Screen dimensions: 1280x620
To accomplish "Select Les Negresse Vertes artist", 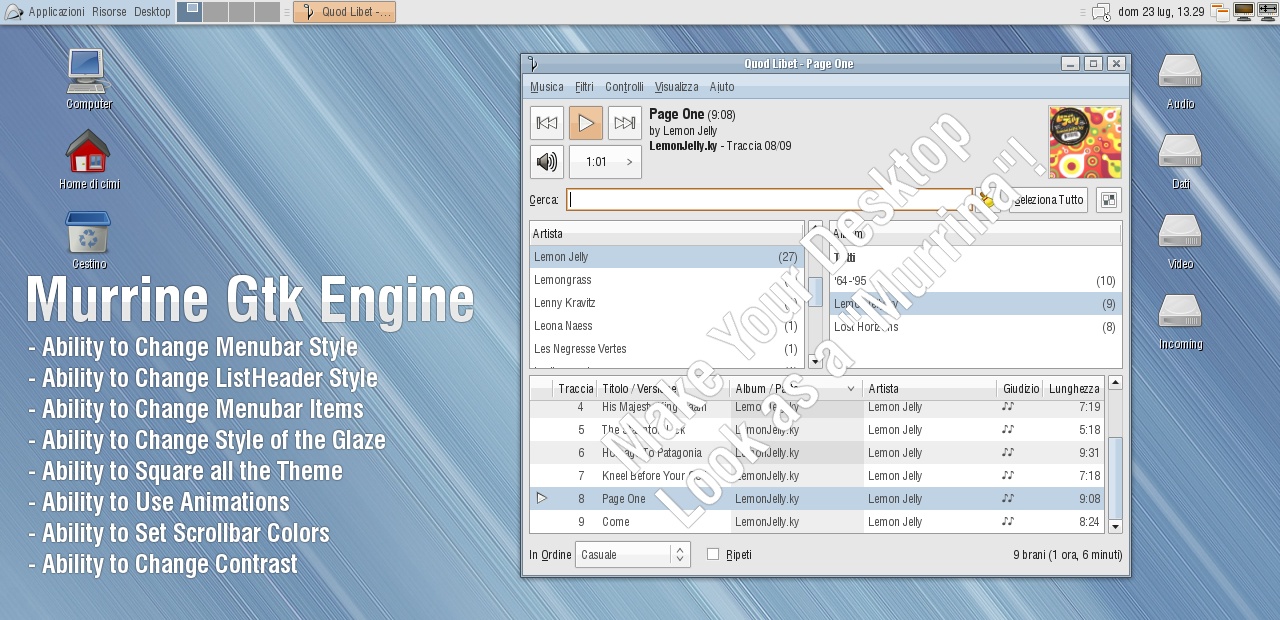I will click(x=666, y=349).
